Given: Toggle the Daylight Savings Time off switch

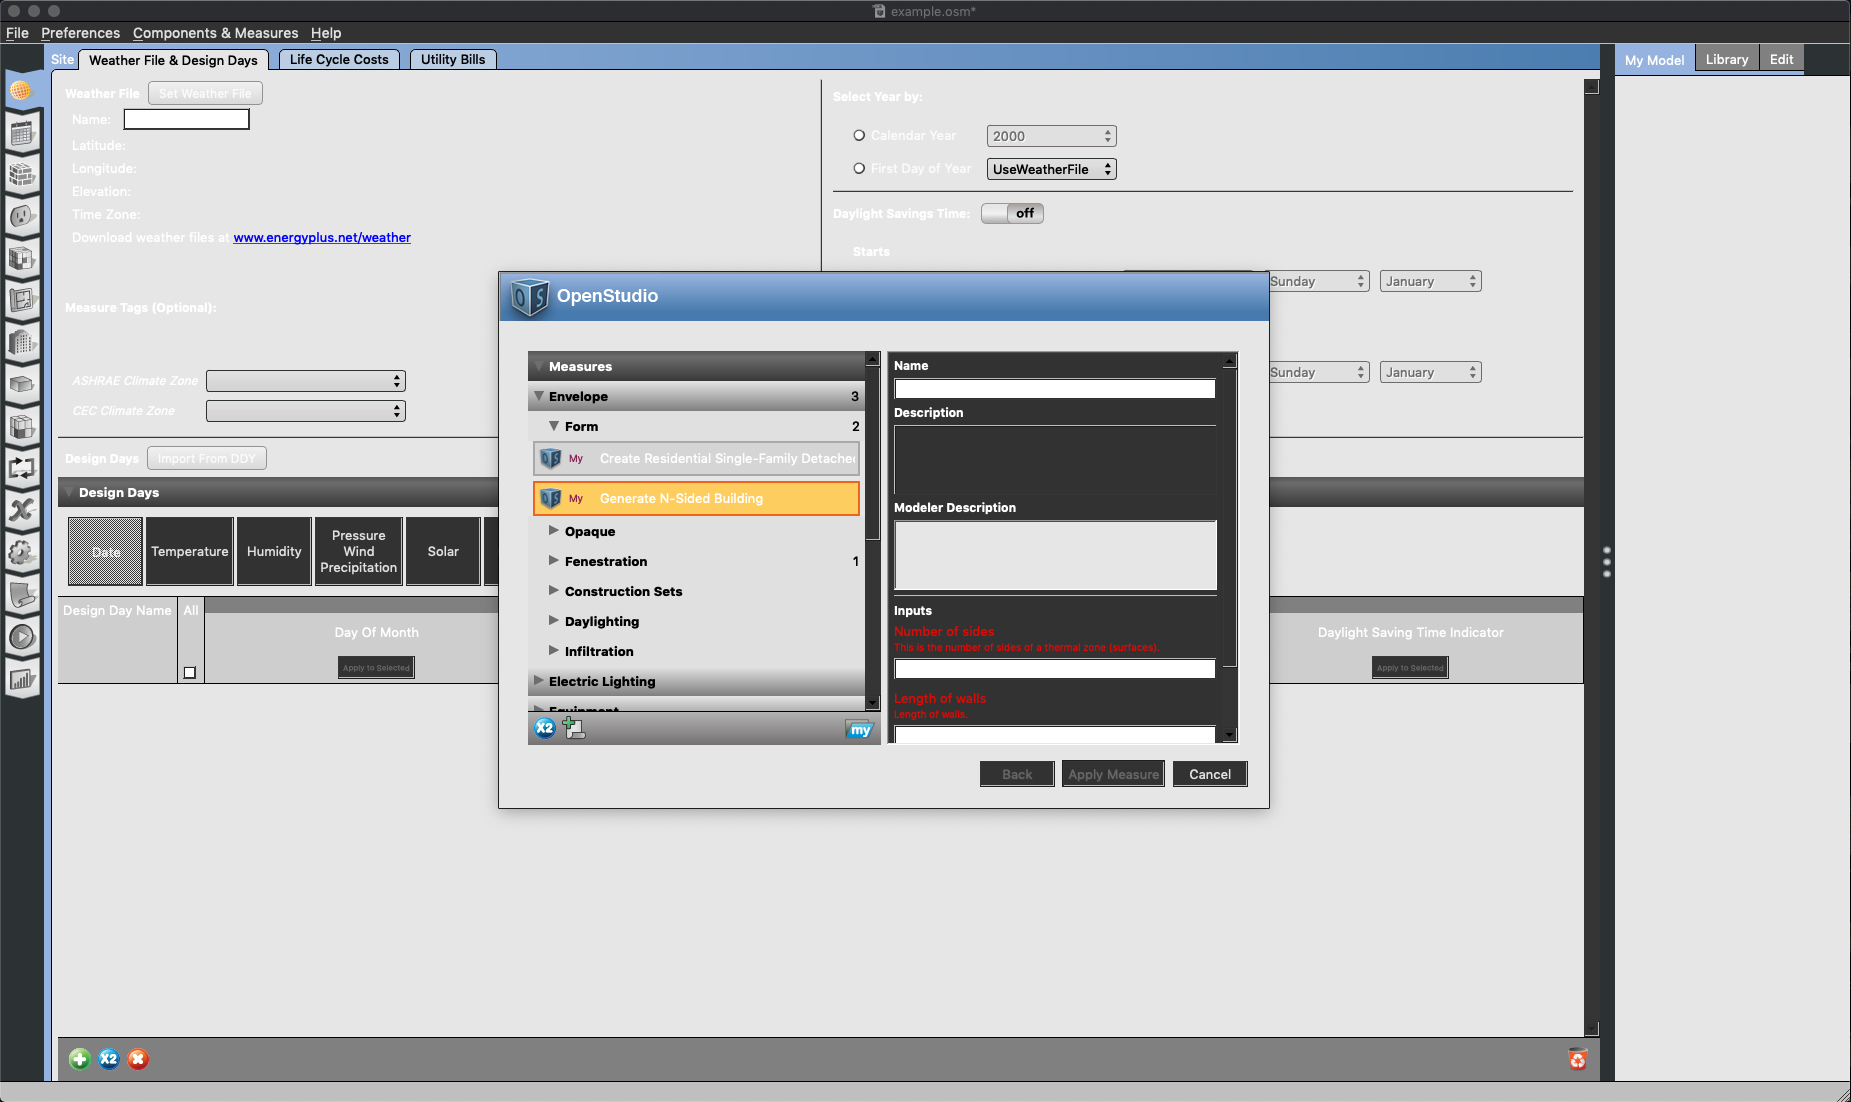Looking at the screenshot, I should click(x=1012, y=213).
